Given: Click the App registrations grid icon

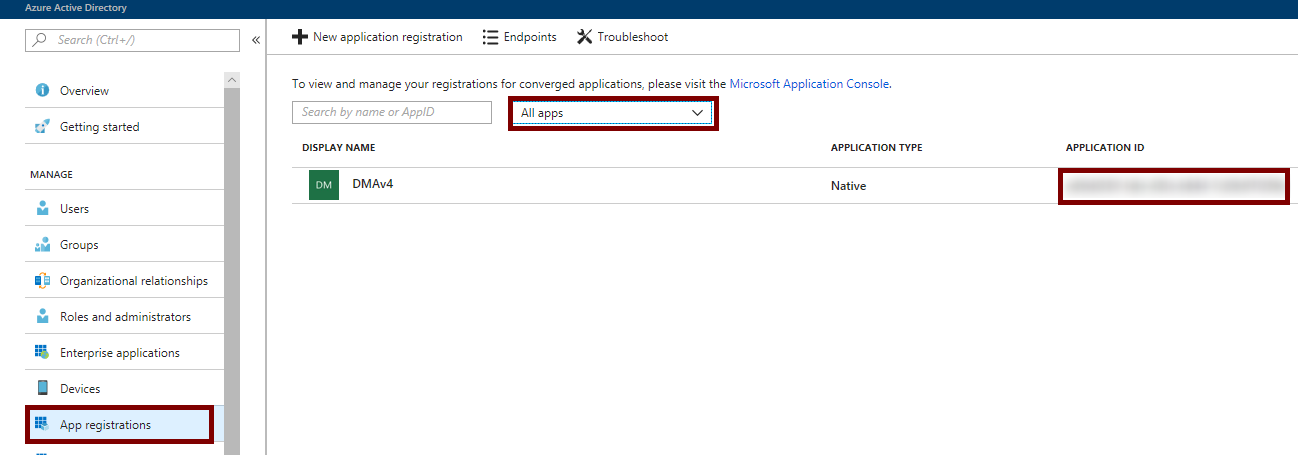Looking at the screenshot, I should (x=42, y=425).
